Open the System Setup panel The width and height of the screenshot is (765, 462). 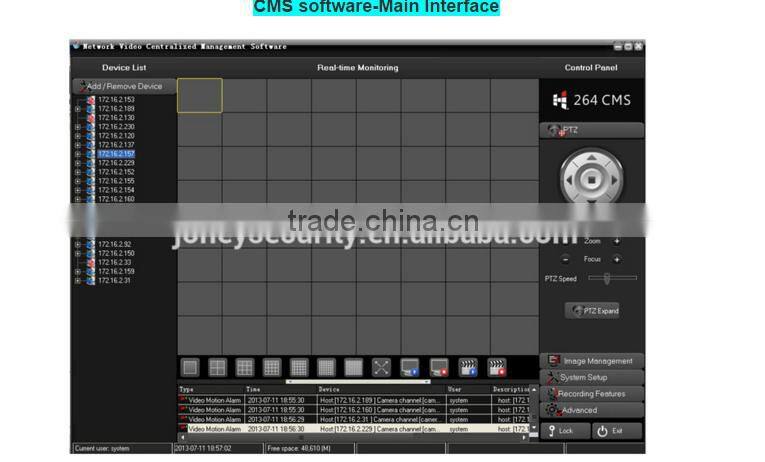[x=592, y=378]
